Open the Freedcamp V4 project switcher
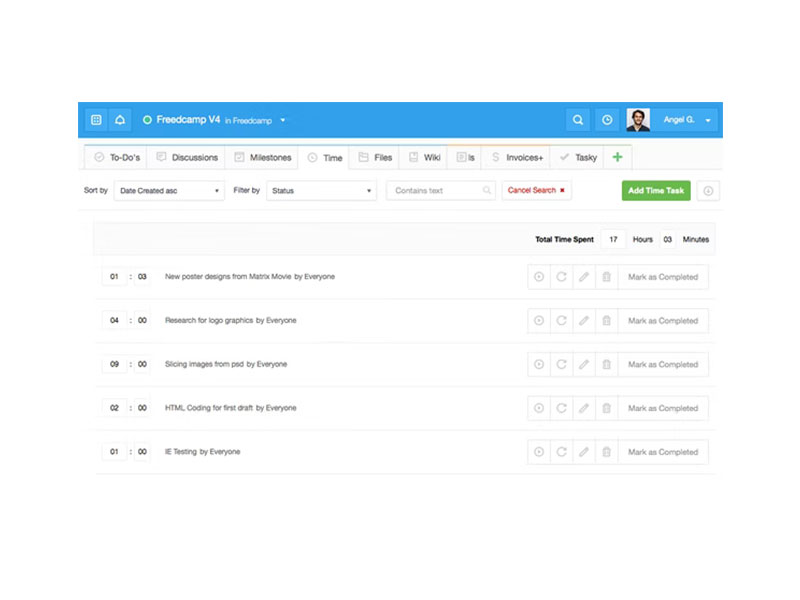Viewport: 800px width, 600px height. pos(214,120)
